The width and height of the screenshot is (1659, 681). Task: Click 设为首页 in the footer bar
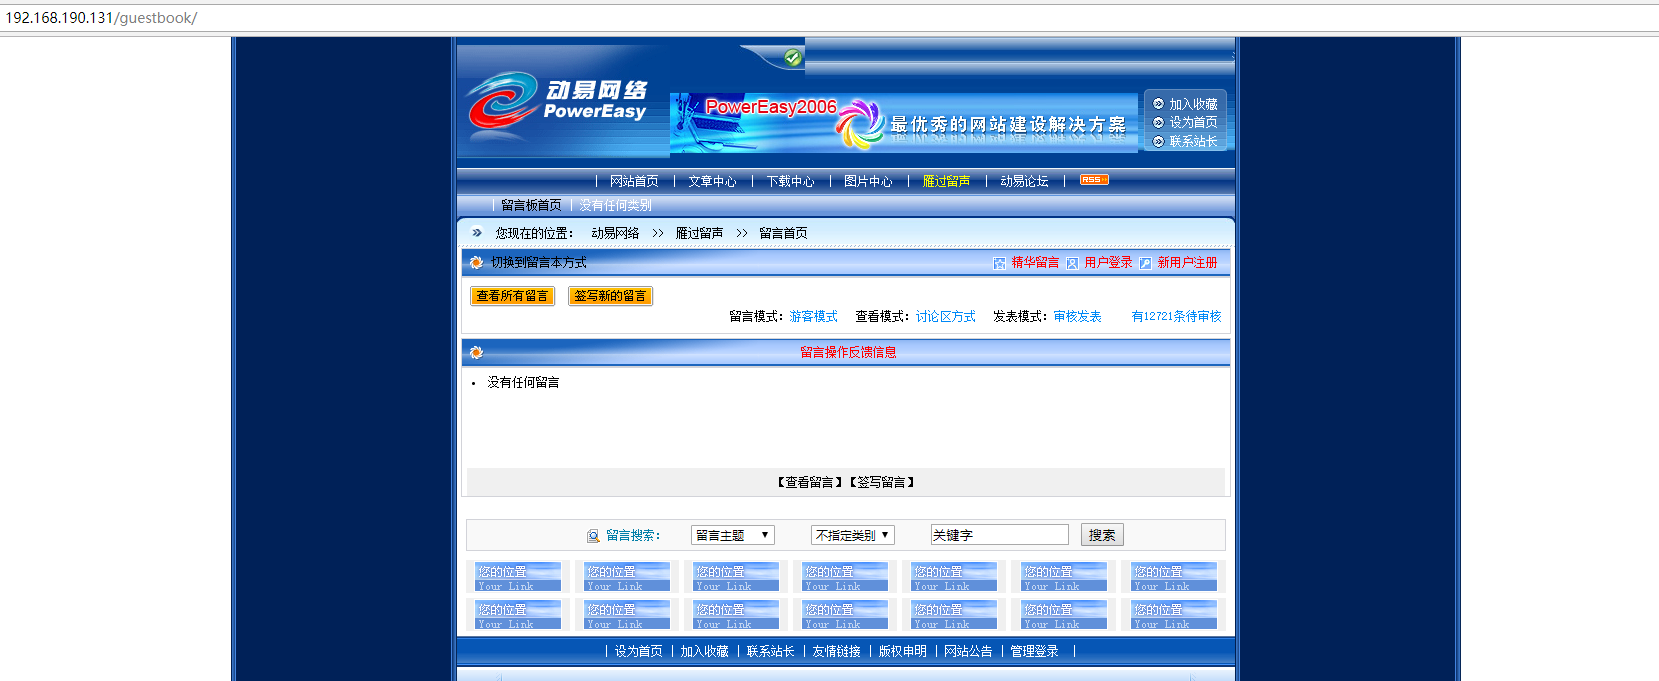click(638, 651)
